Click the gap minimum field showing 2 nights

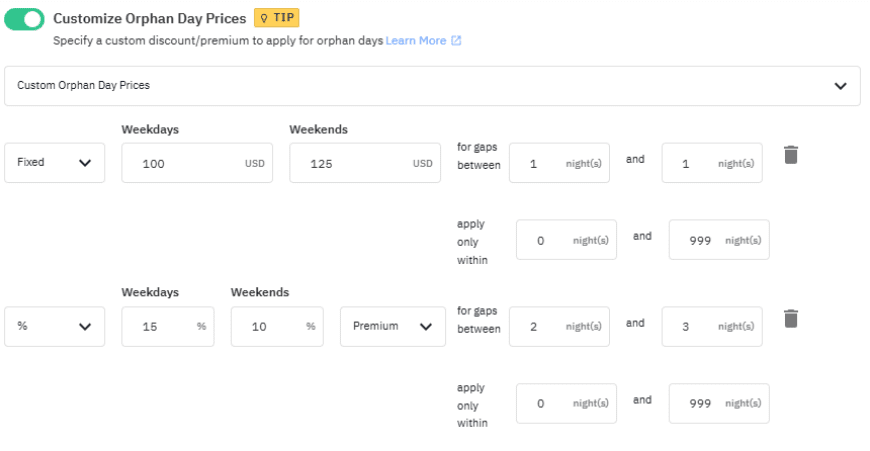pos(558,326)
